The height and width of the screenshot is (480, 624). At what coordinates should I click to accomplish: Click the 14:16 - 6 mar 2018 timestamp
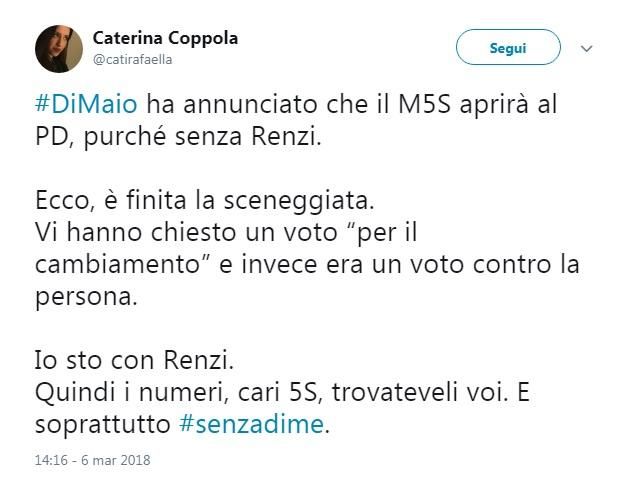click(91, 461)
